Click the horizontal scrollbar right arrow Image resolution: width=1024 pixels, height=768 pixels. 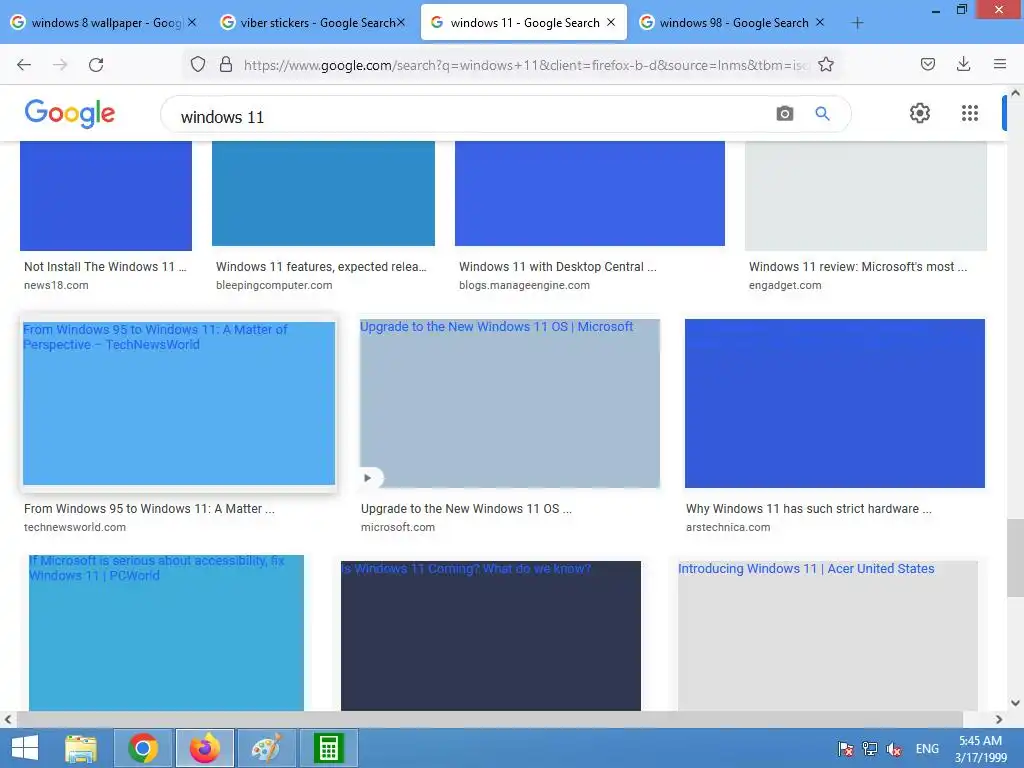(999, 719)
